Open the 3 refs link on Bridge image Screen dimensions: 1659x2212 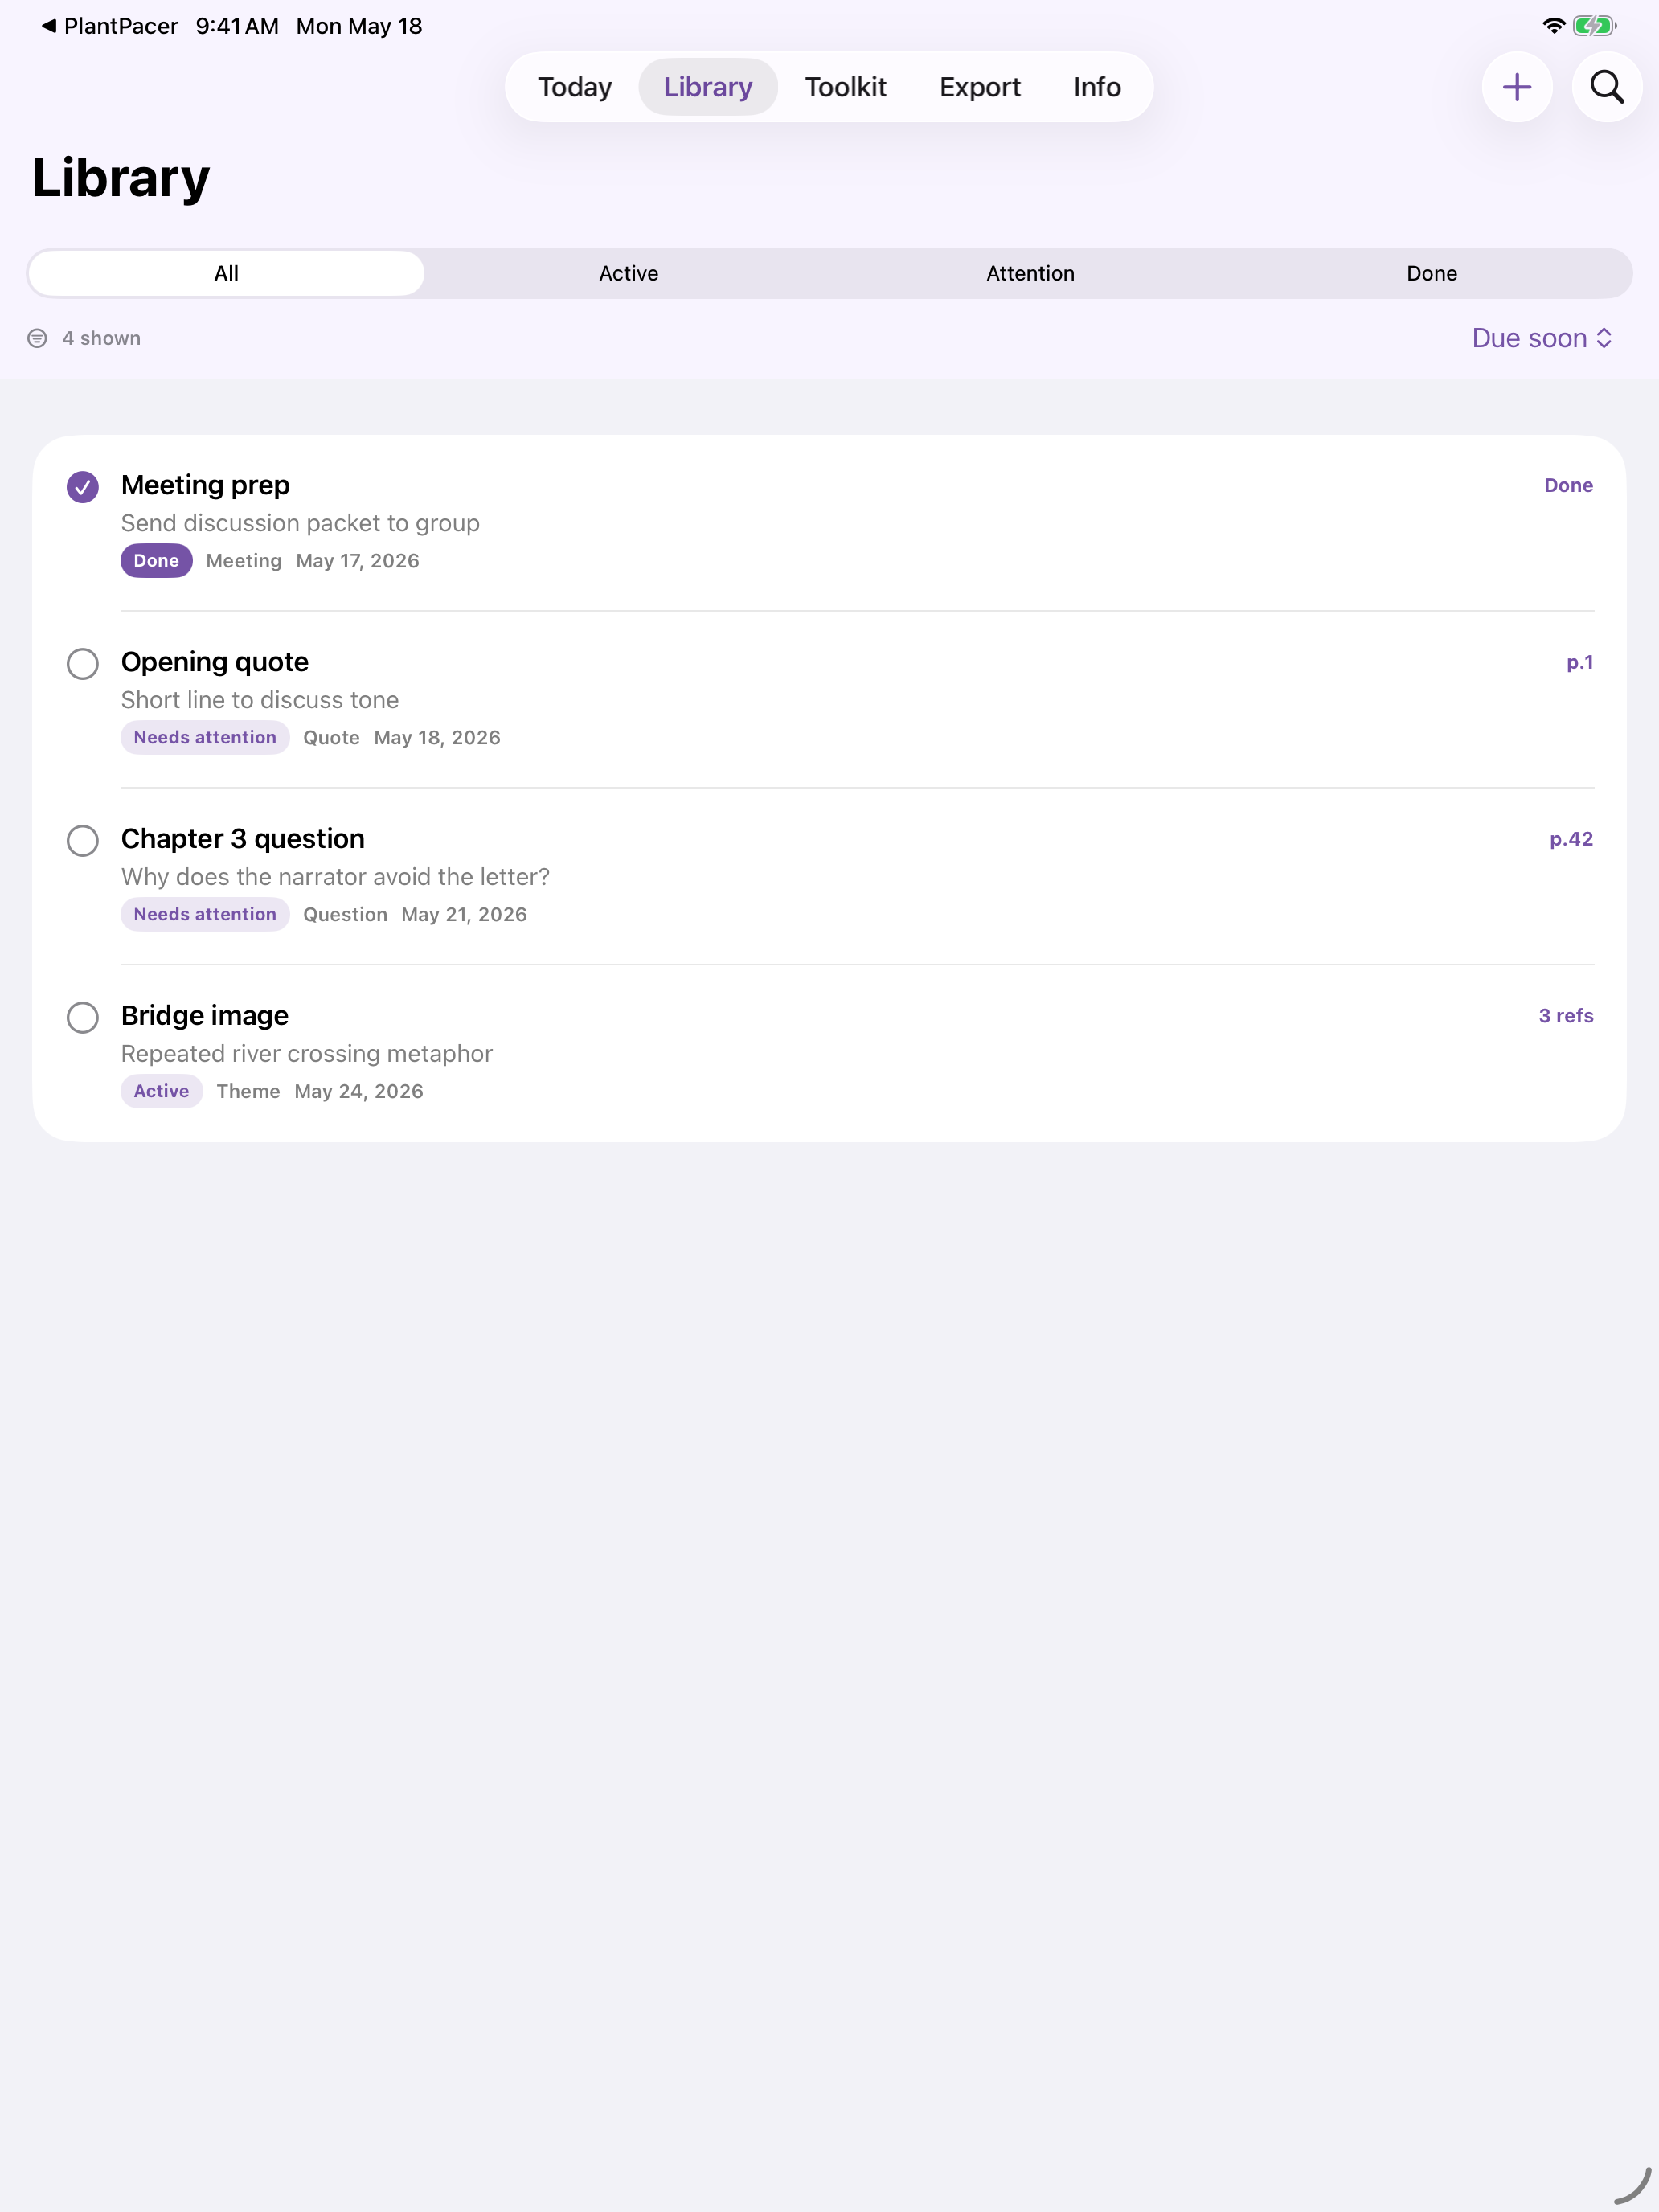1566,1016
